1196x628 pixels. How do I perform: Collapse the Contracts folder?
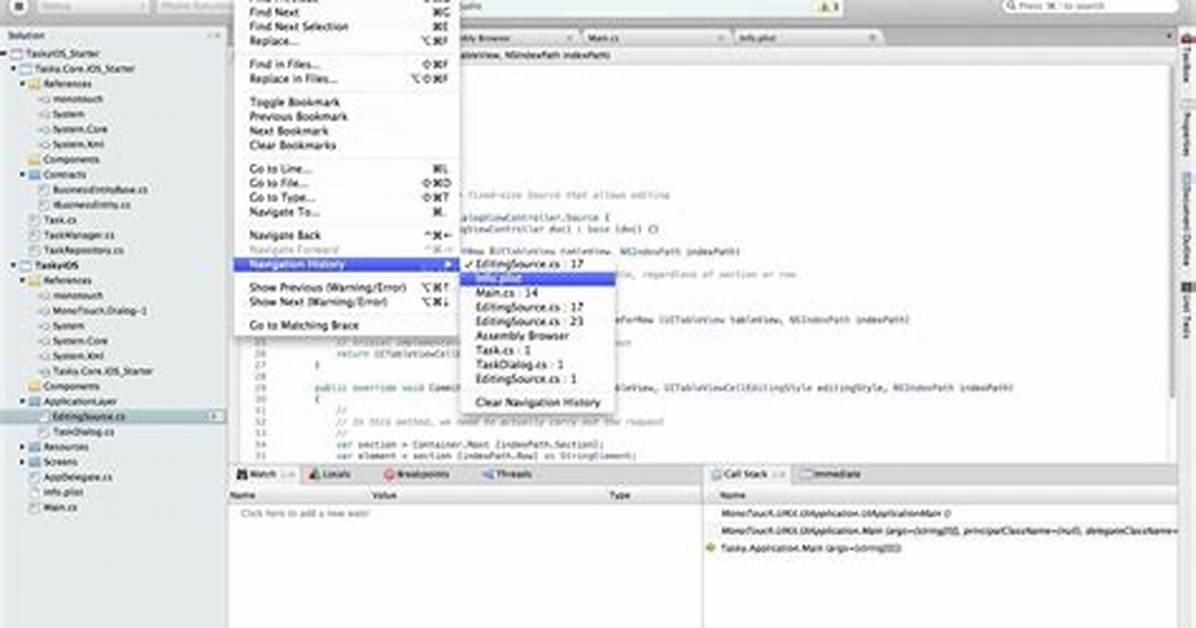pos(23,175)
